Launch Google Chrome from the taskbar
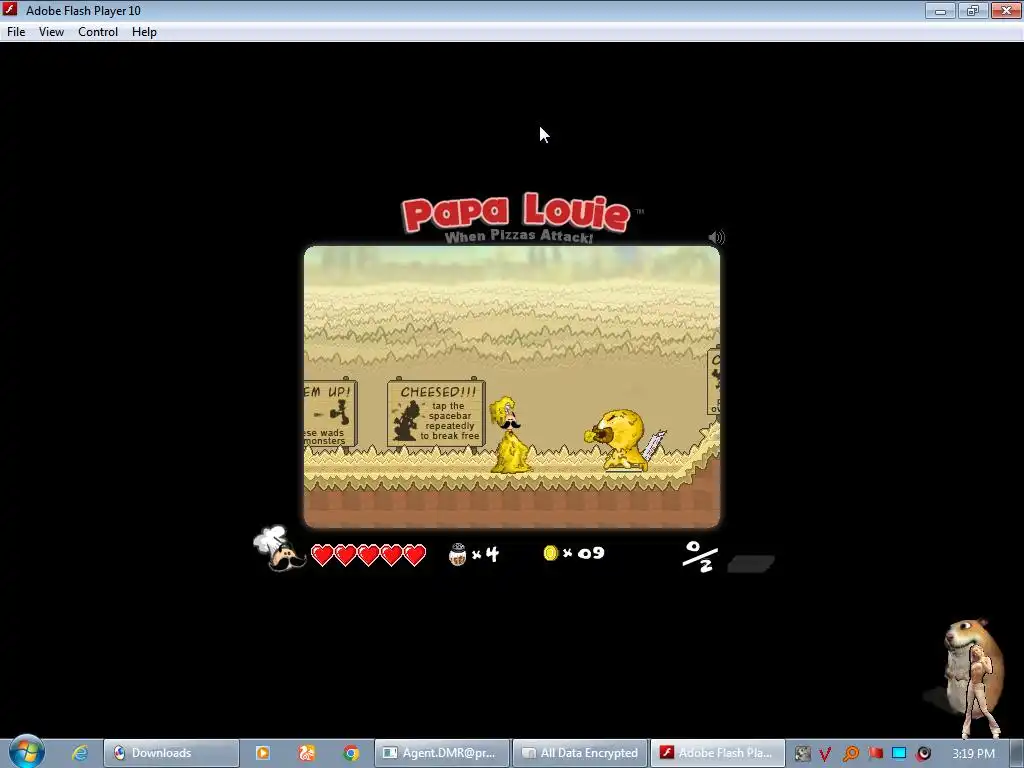 pos(351,753)
